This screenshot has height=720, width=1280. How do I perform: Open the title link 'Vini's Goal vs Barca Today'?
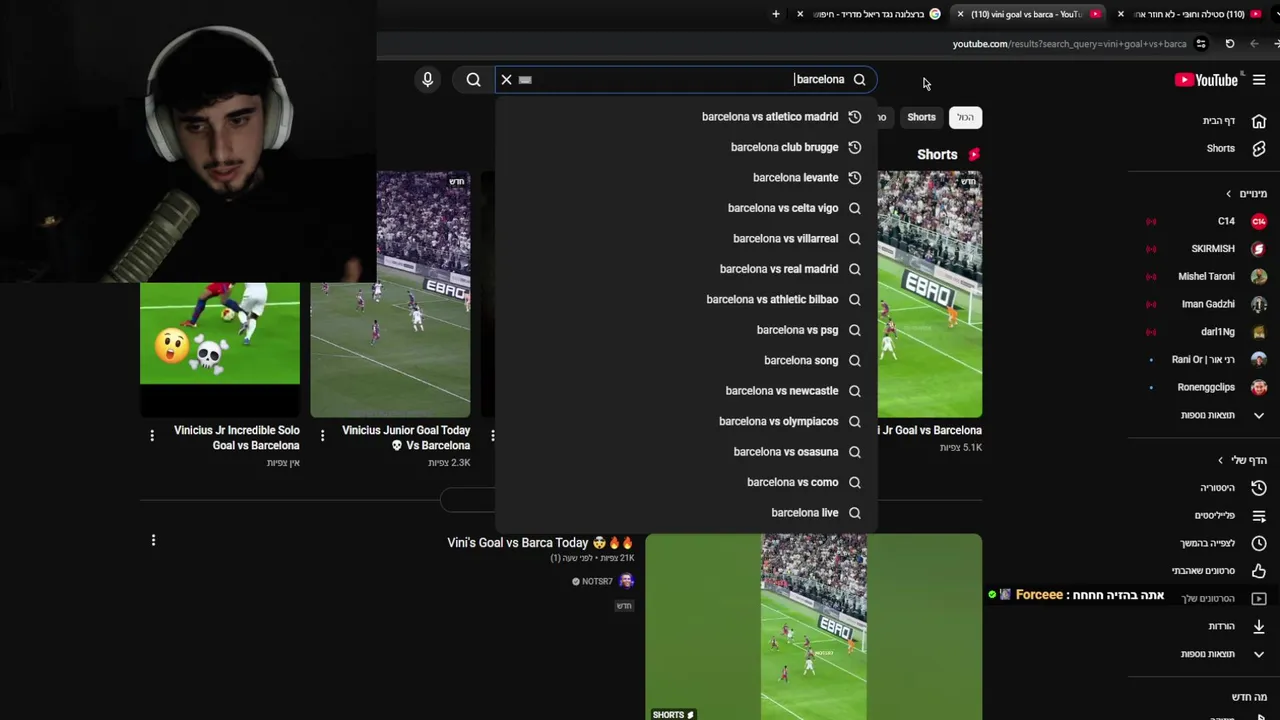tap(540, 543)
